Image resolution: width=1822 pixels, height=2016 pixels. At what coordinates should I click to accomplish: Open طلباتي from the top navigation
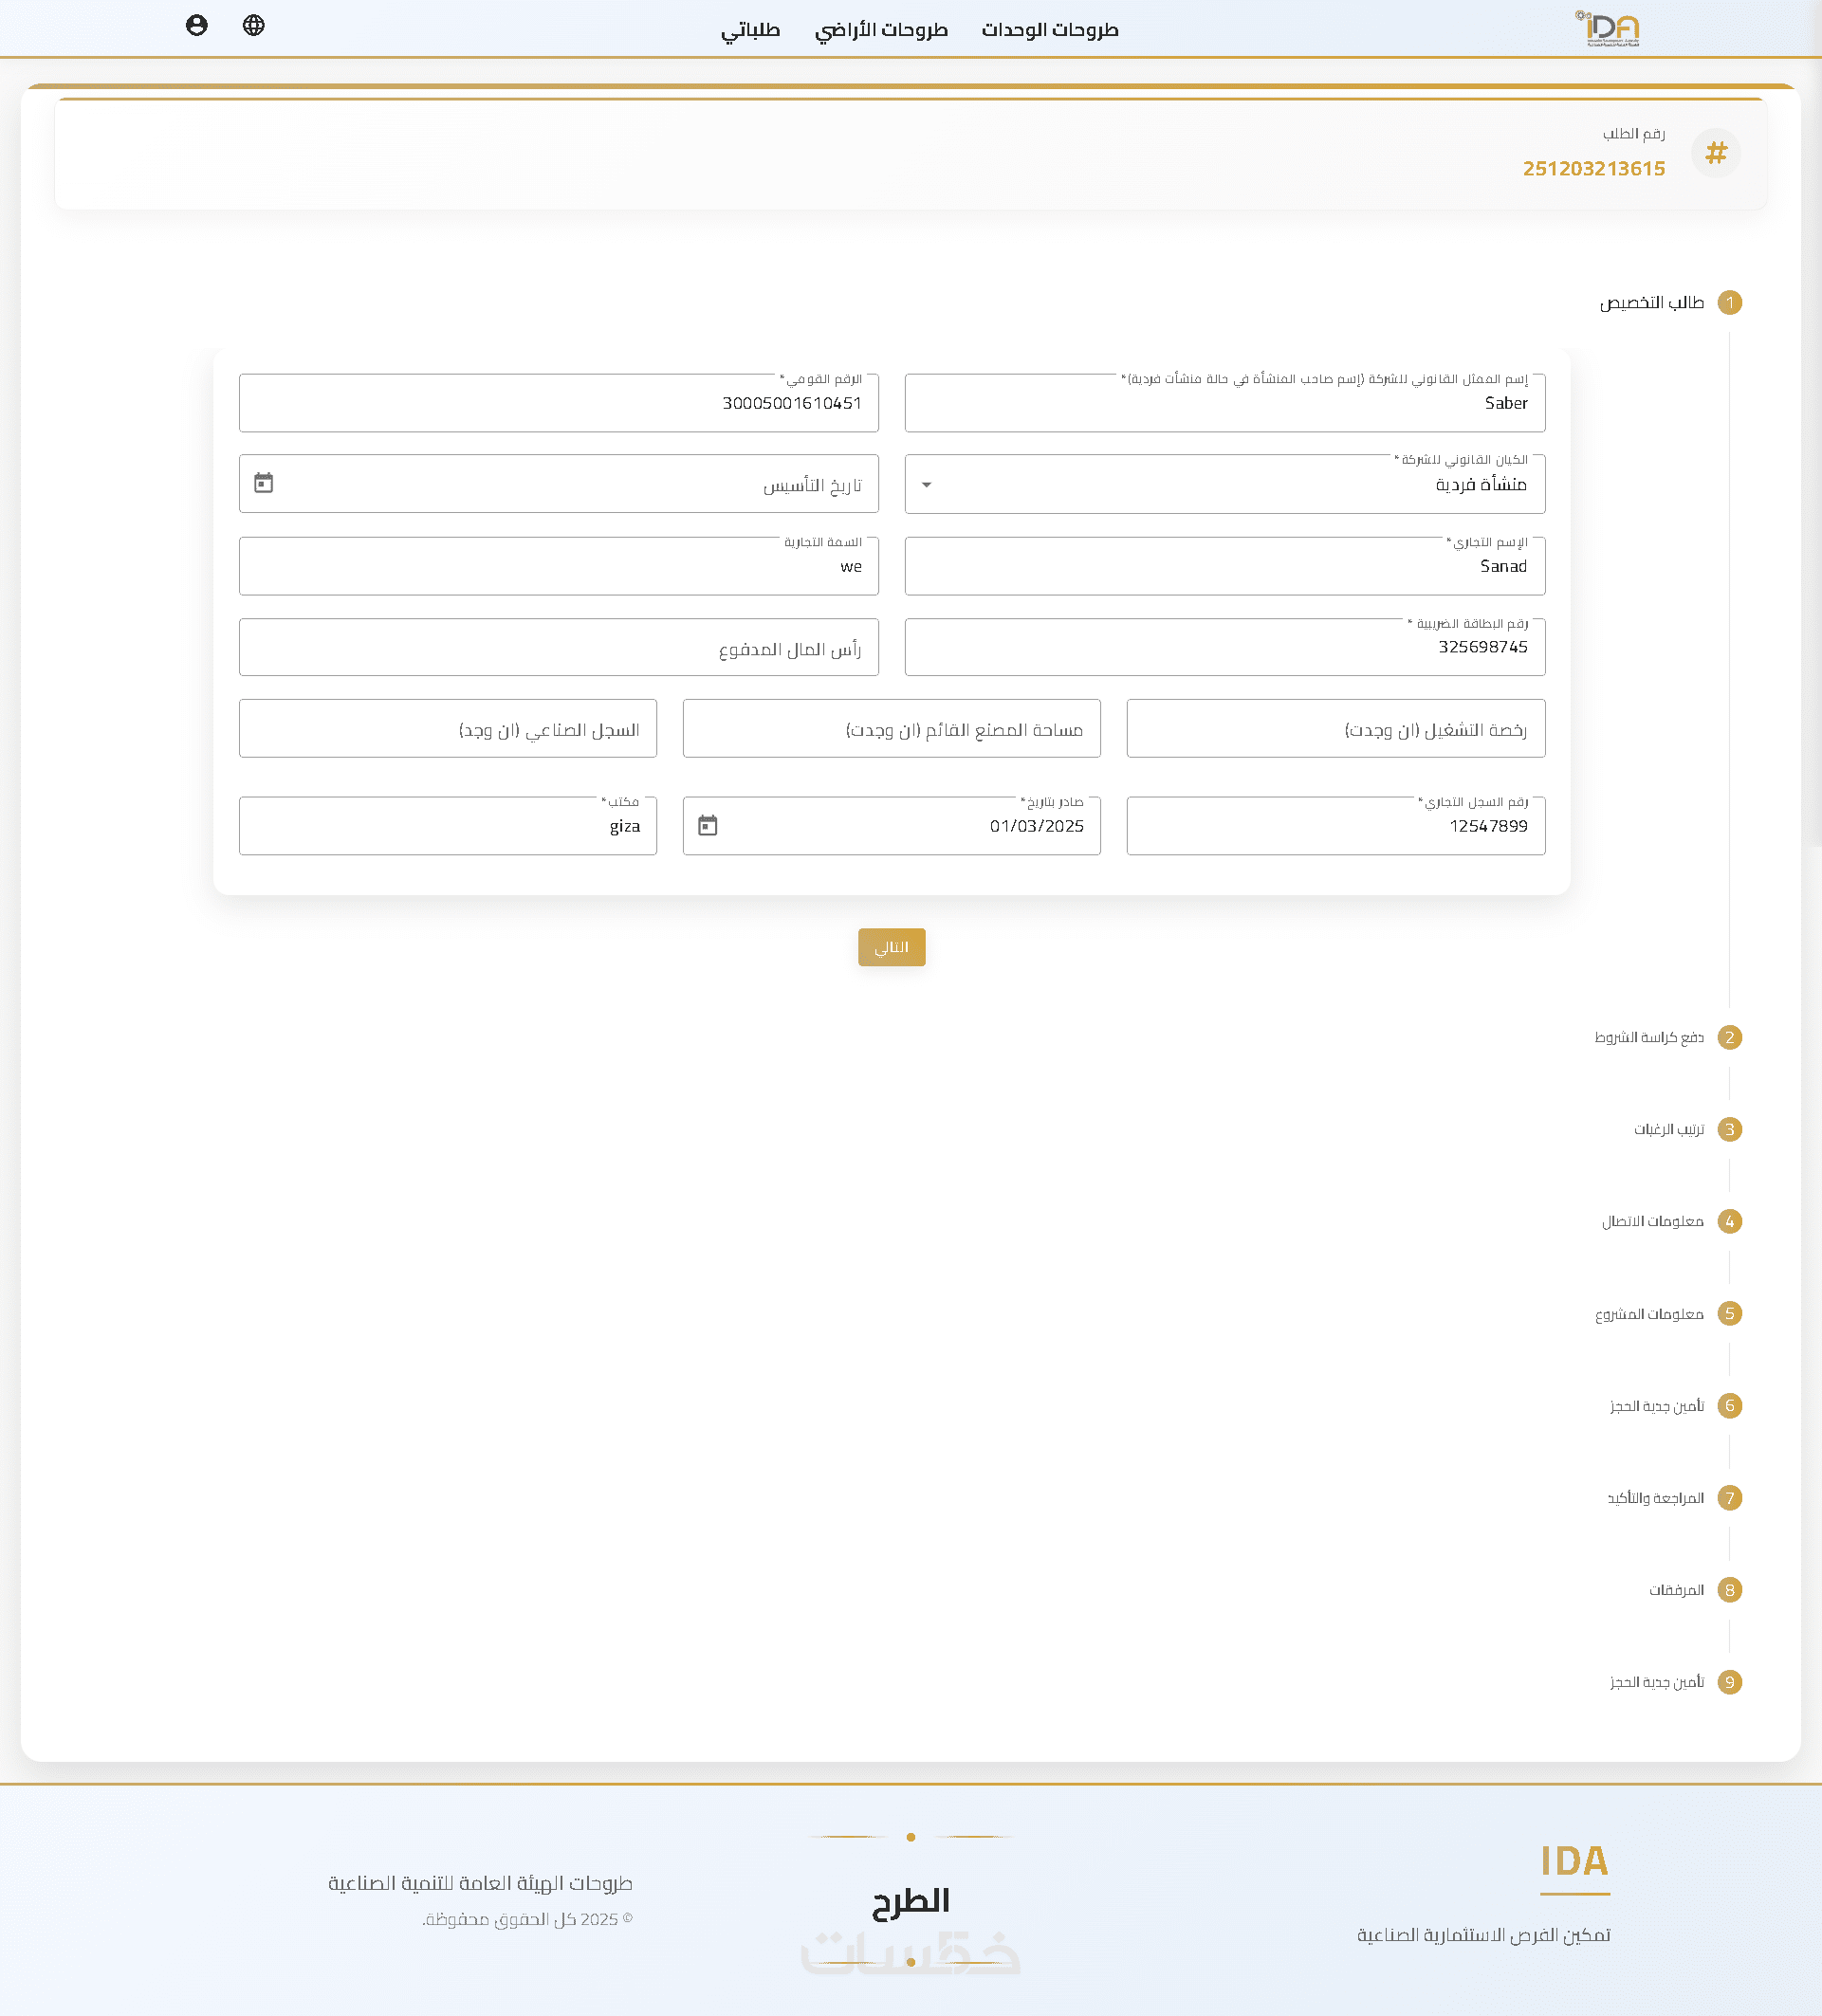click(750, 30)
